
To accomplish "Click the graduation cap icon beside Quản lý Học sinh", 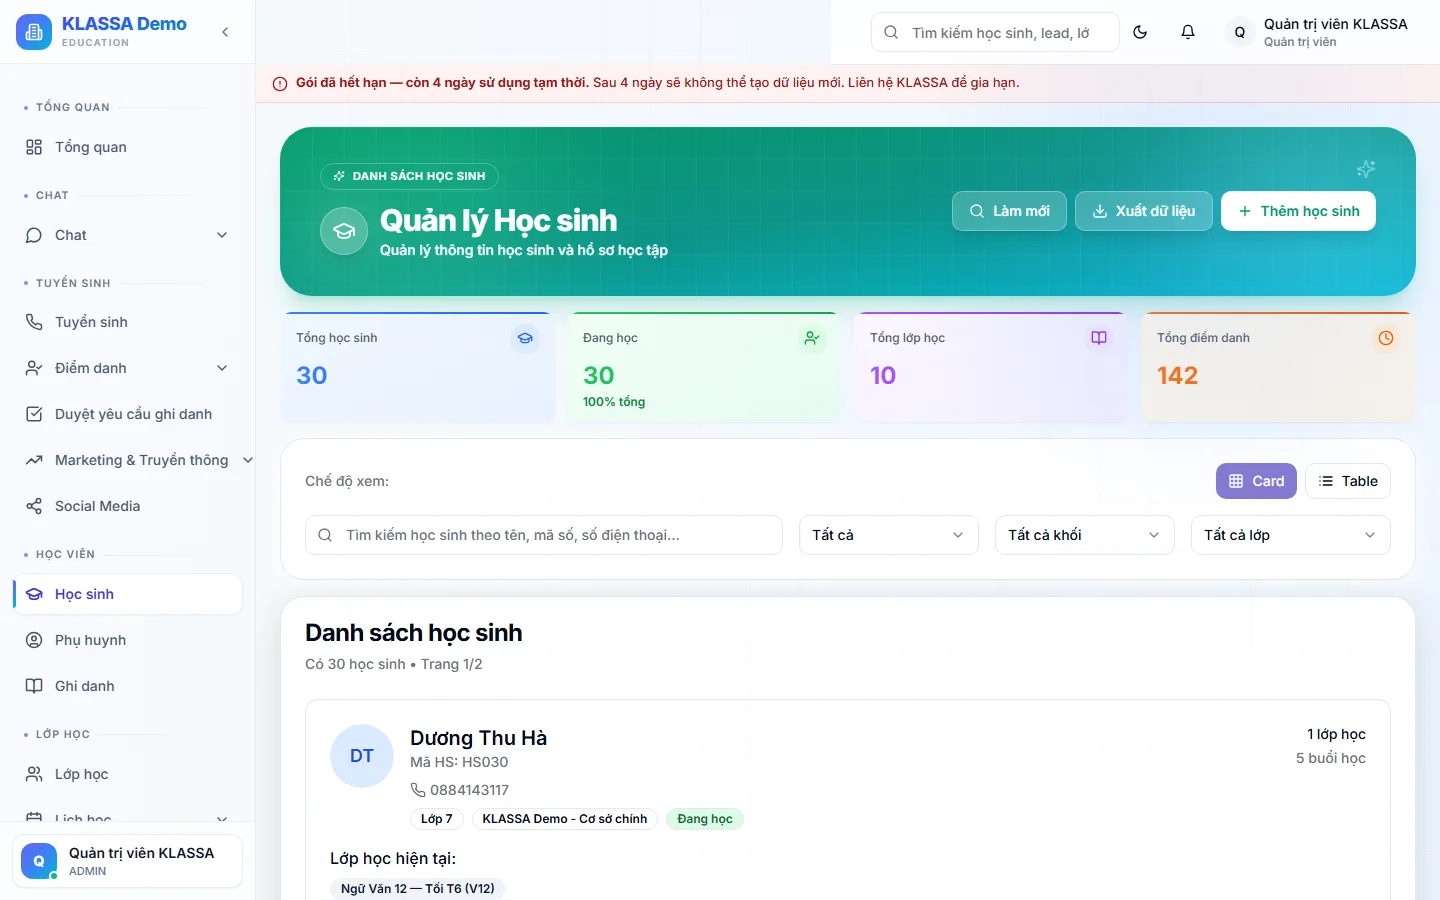I will click(344, 231).
